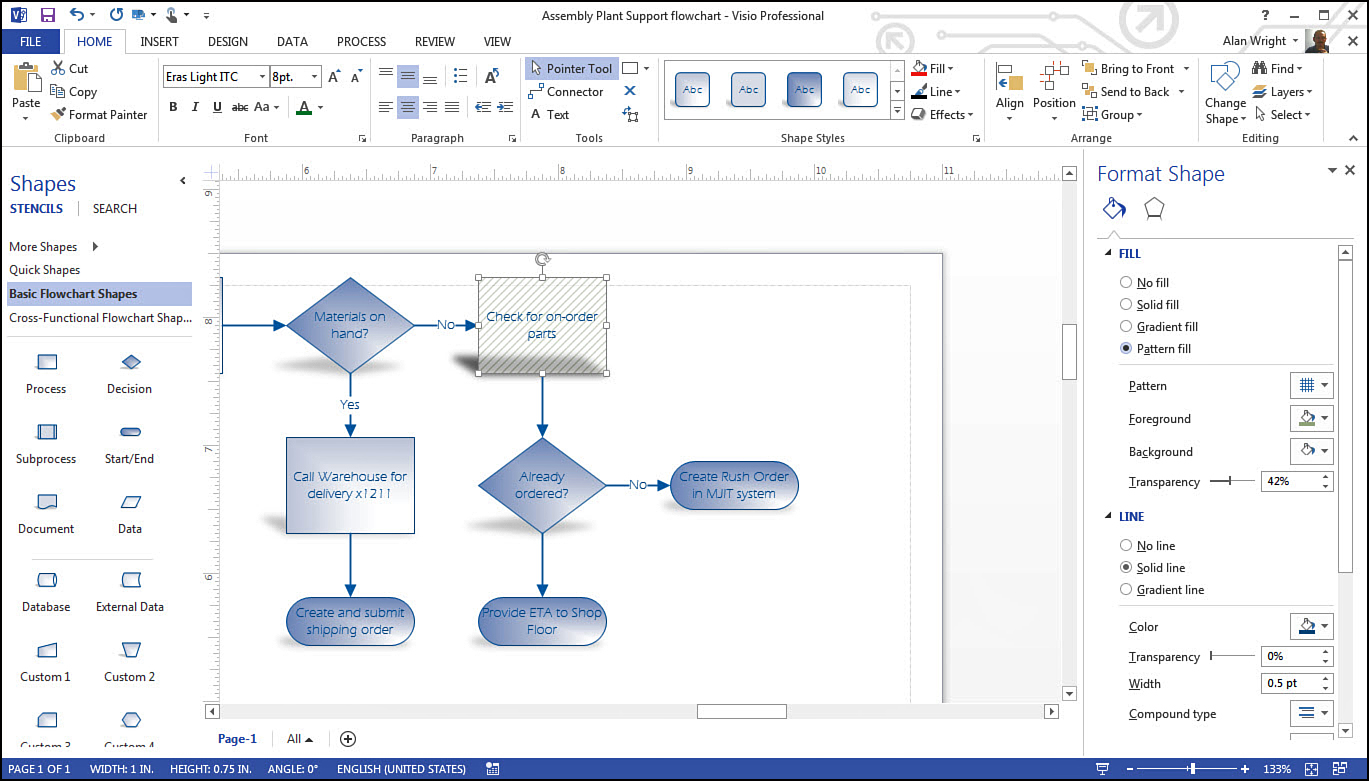Open the Compound type dropdown
The image size is (1369, 781).
coord(1312,713)
